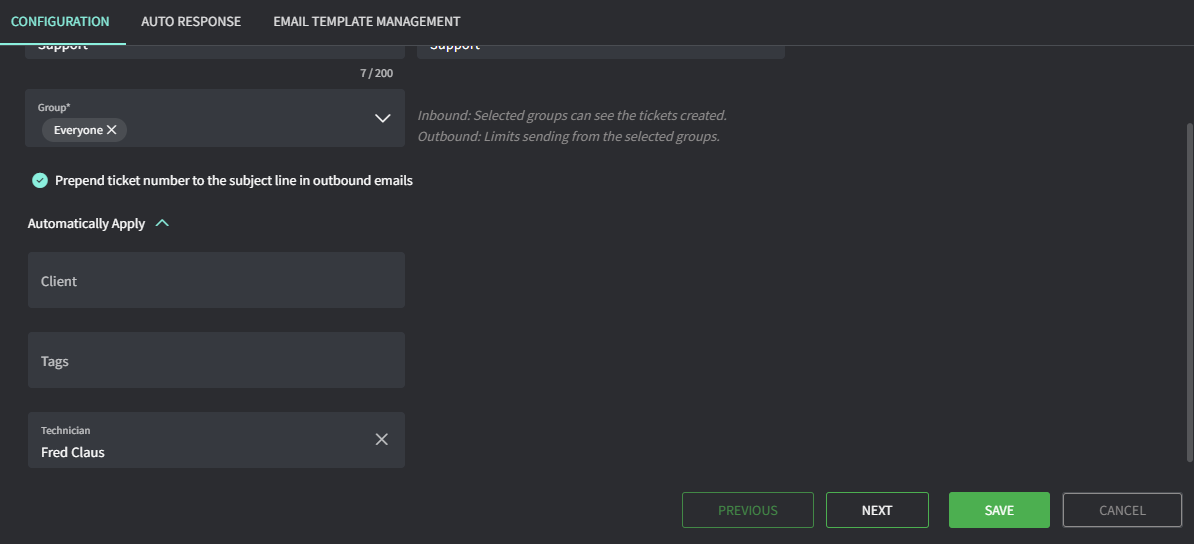This screenshot has width=1194, height=544.
Task: Toggle the prepend ticket number checkbox
Action: tap(40, 181)
